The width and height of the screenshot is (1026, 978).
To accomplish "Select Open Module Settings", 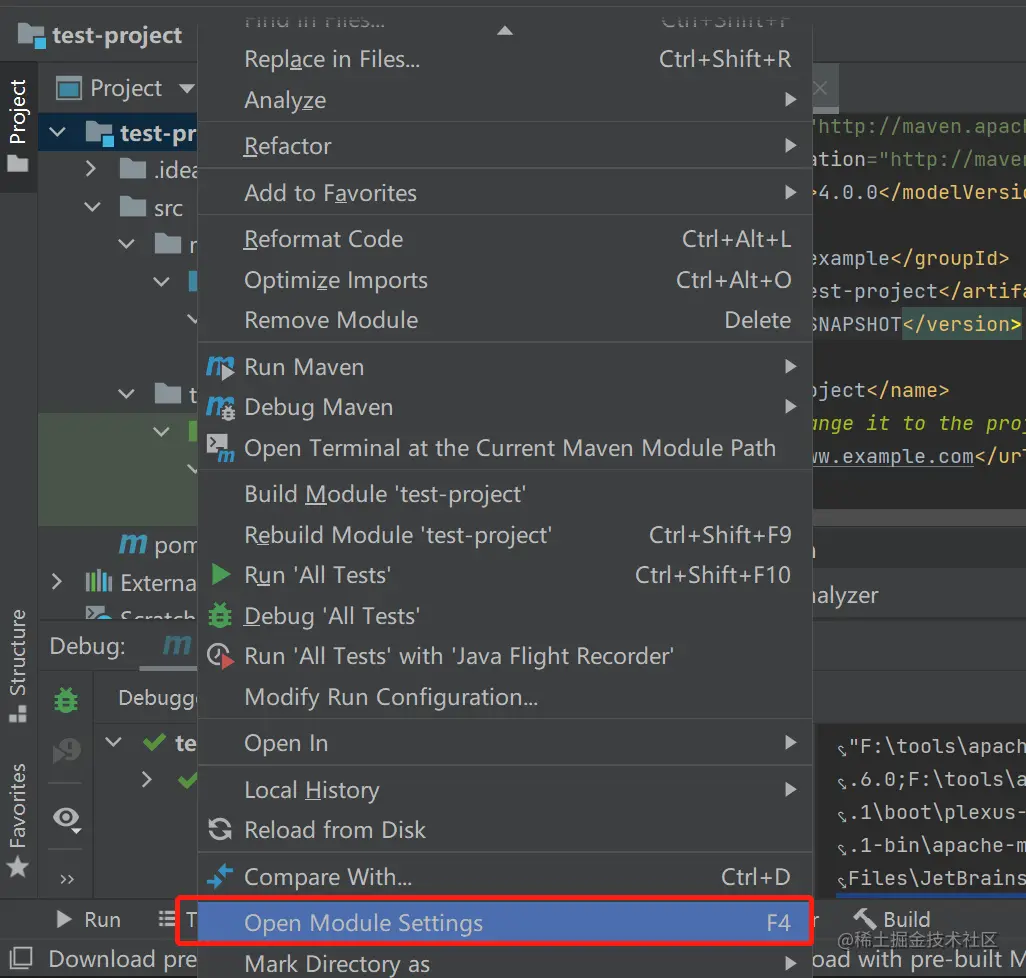I will click(504, 922).
